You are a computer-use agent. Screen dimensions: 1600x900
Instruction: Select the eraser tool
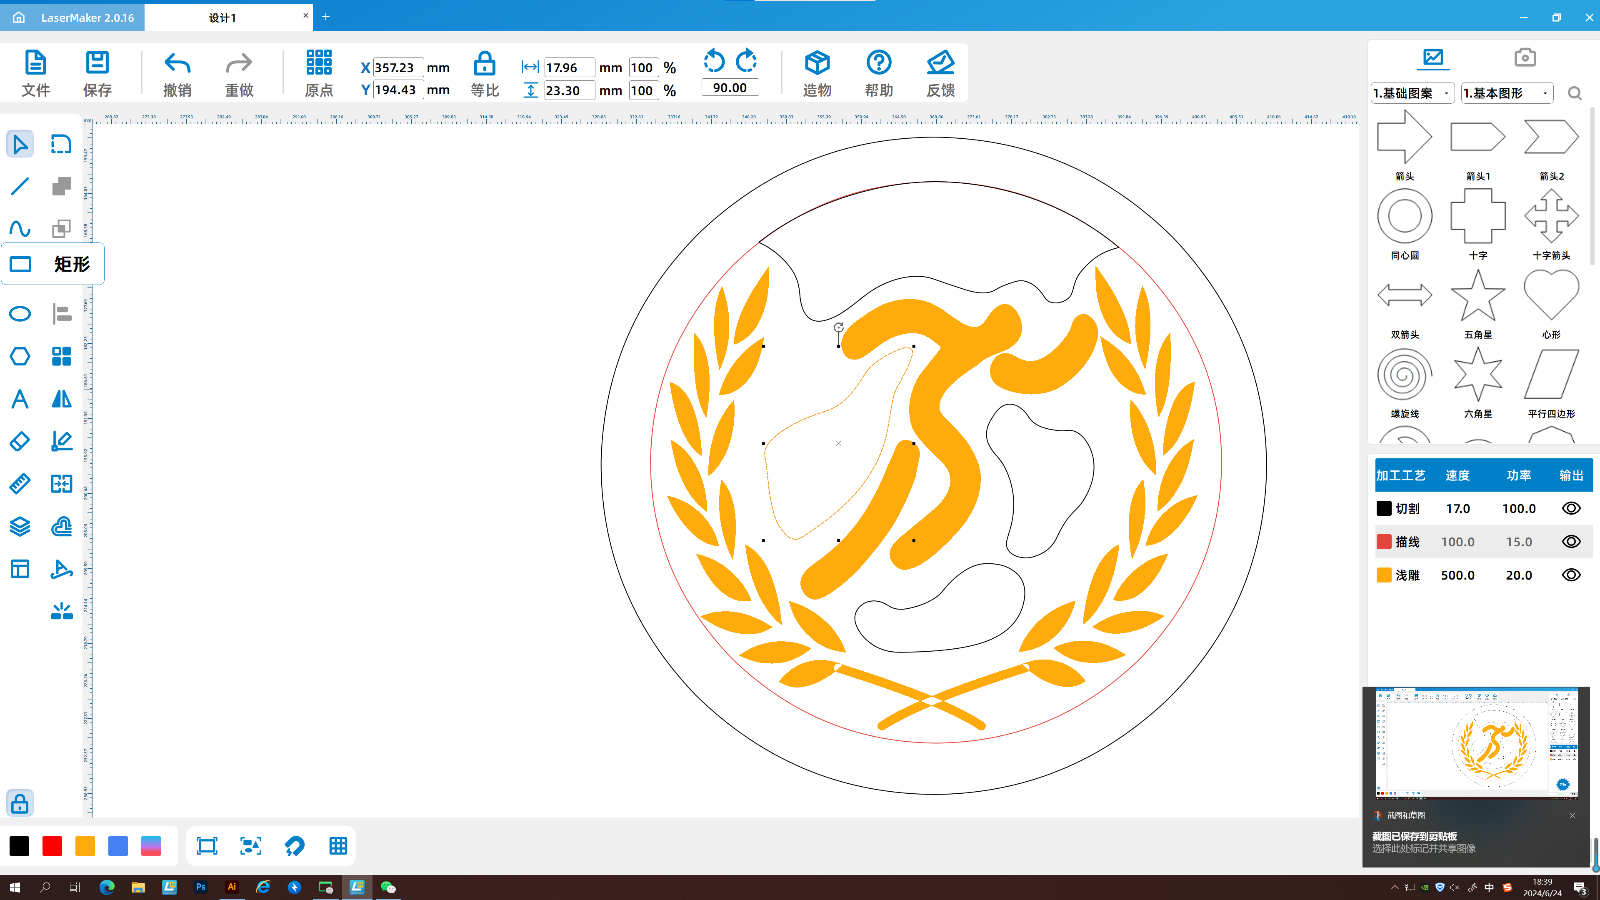click(20, 441)
